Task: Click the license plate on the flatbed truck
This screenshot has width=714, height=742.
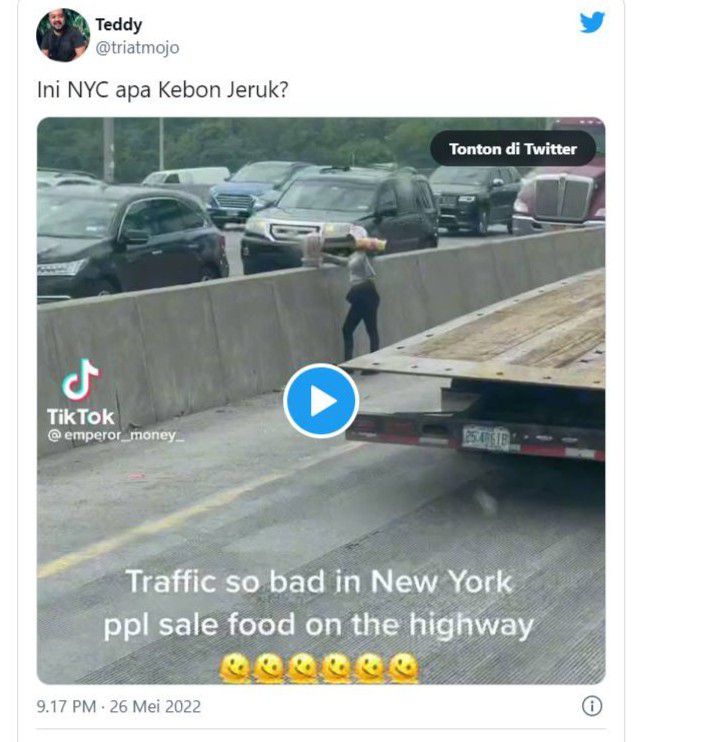Action: (x=486, y=437)
